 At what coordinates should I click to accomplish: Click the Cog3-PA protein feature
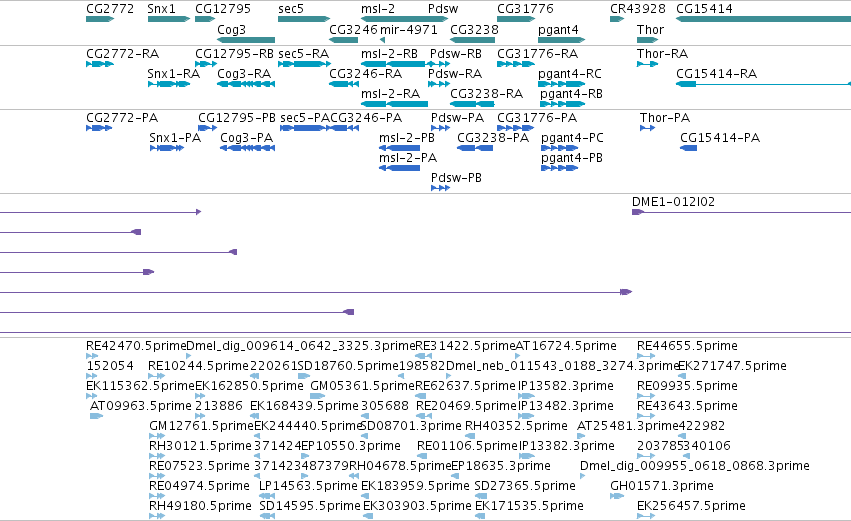247,148
